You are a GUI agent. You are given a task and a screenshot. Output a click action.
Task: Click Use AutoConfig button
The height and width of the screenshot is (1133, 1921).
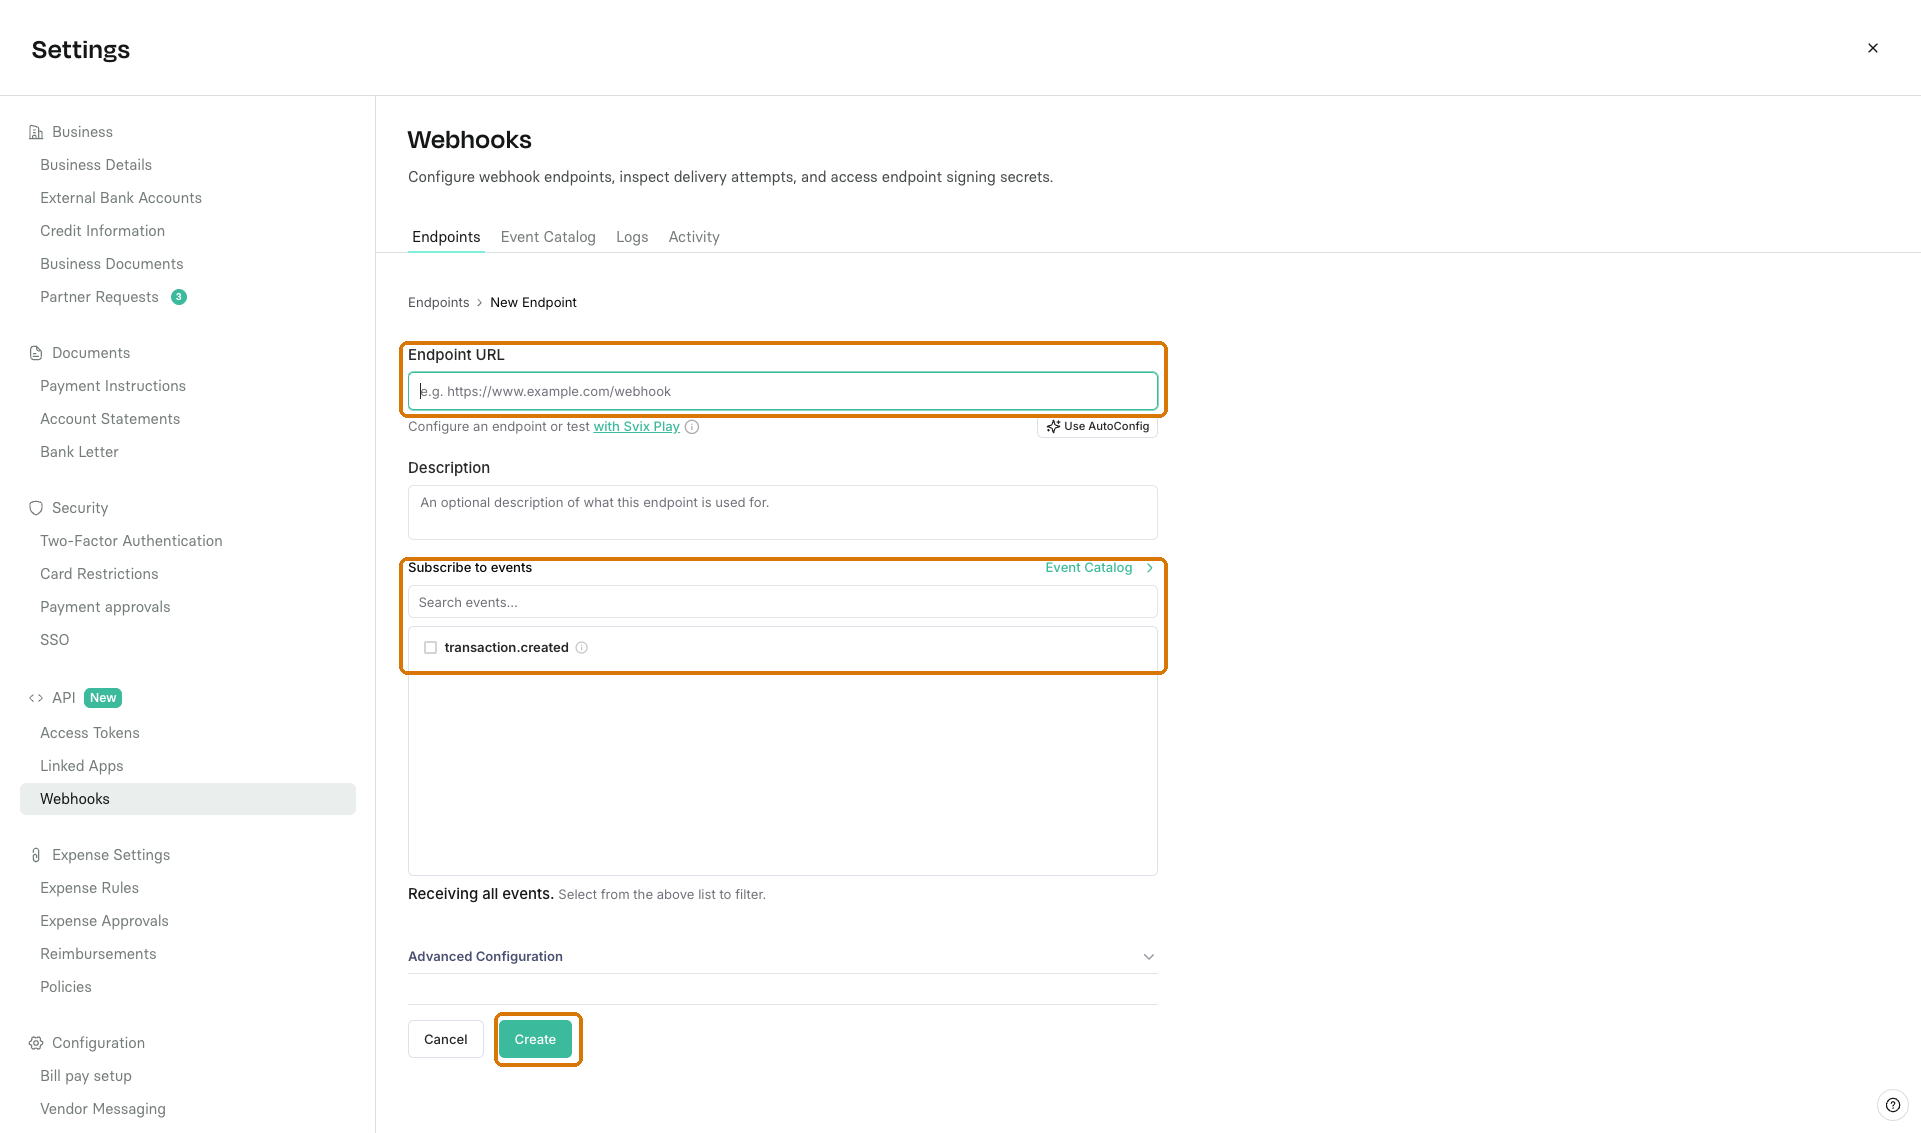tap(1097, 427)
